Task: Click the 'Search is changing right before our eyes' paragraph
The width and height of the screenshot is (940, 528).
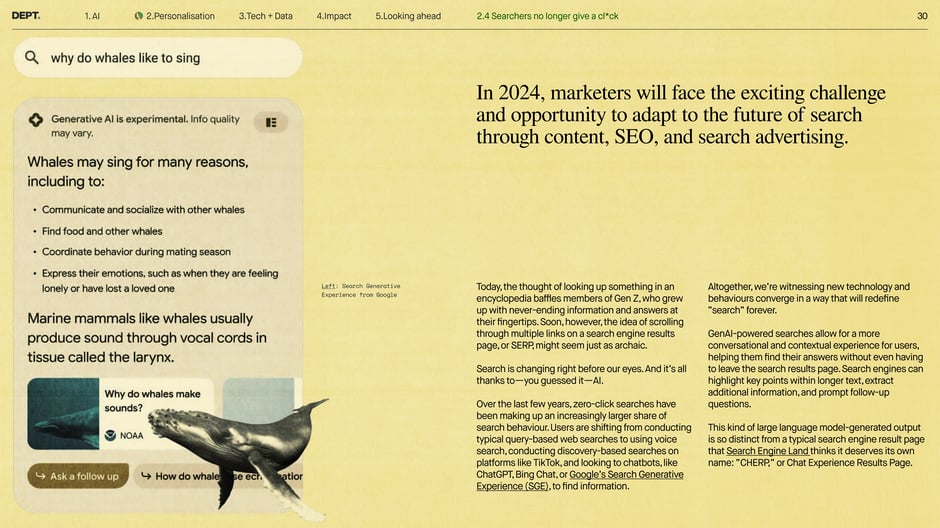Action: tap(582, 375)
